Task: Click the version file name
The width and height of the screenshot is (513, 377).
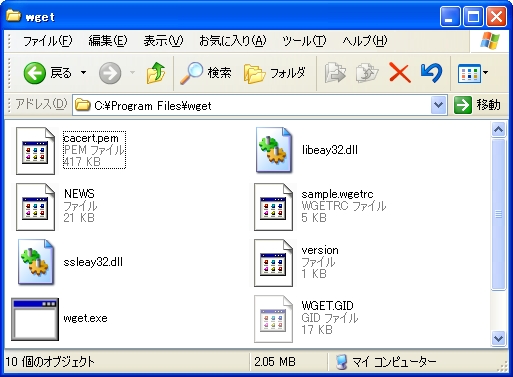Action: 320,250
